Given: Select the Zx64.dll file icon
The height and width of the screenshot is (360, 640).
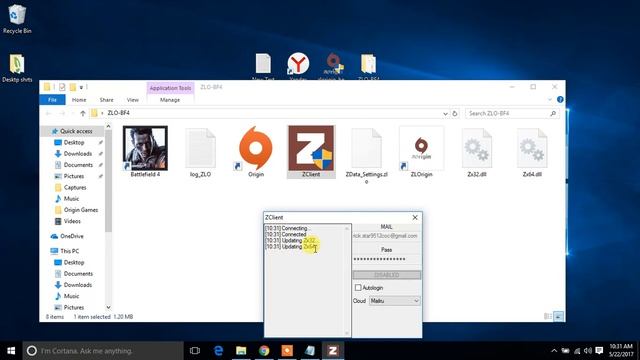Looking at the screenshot, I should [x=532, y=148].
